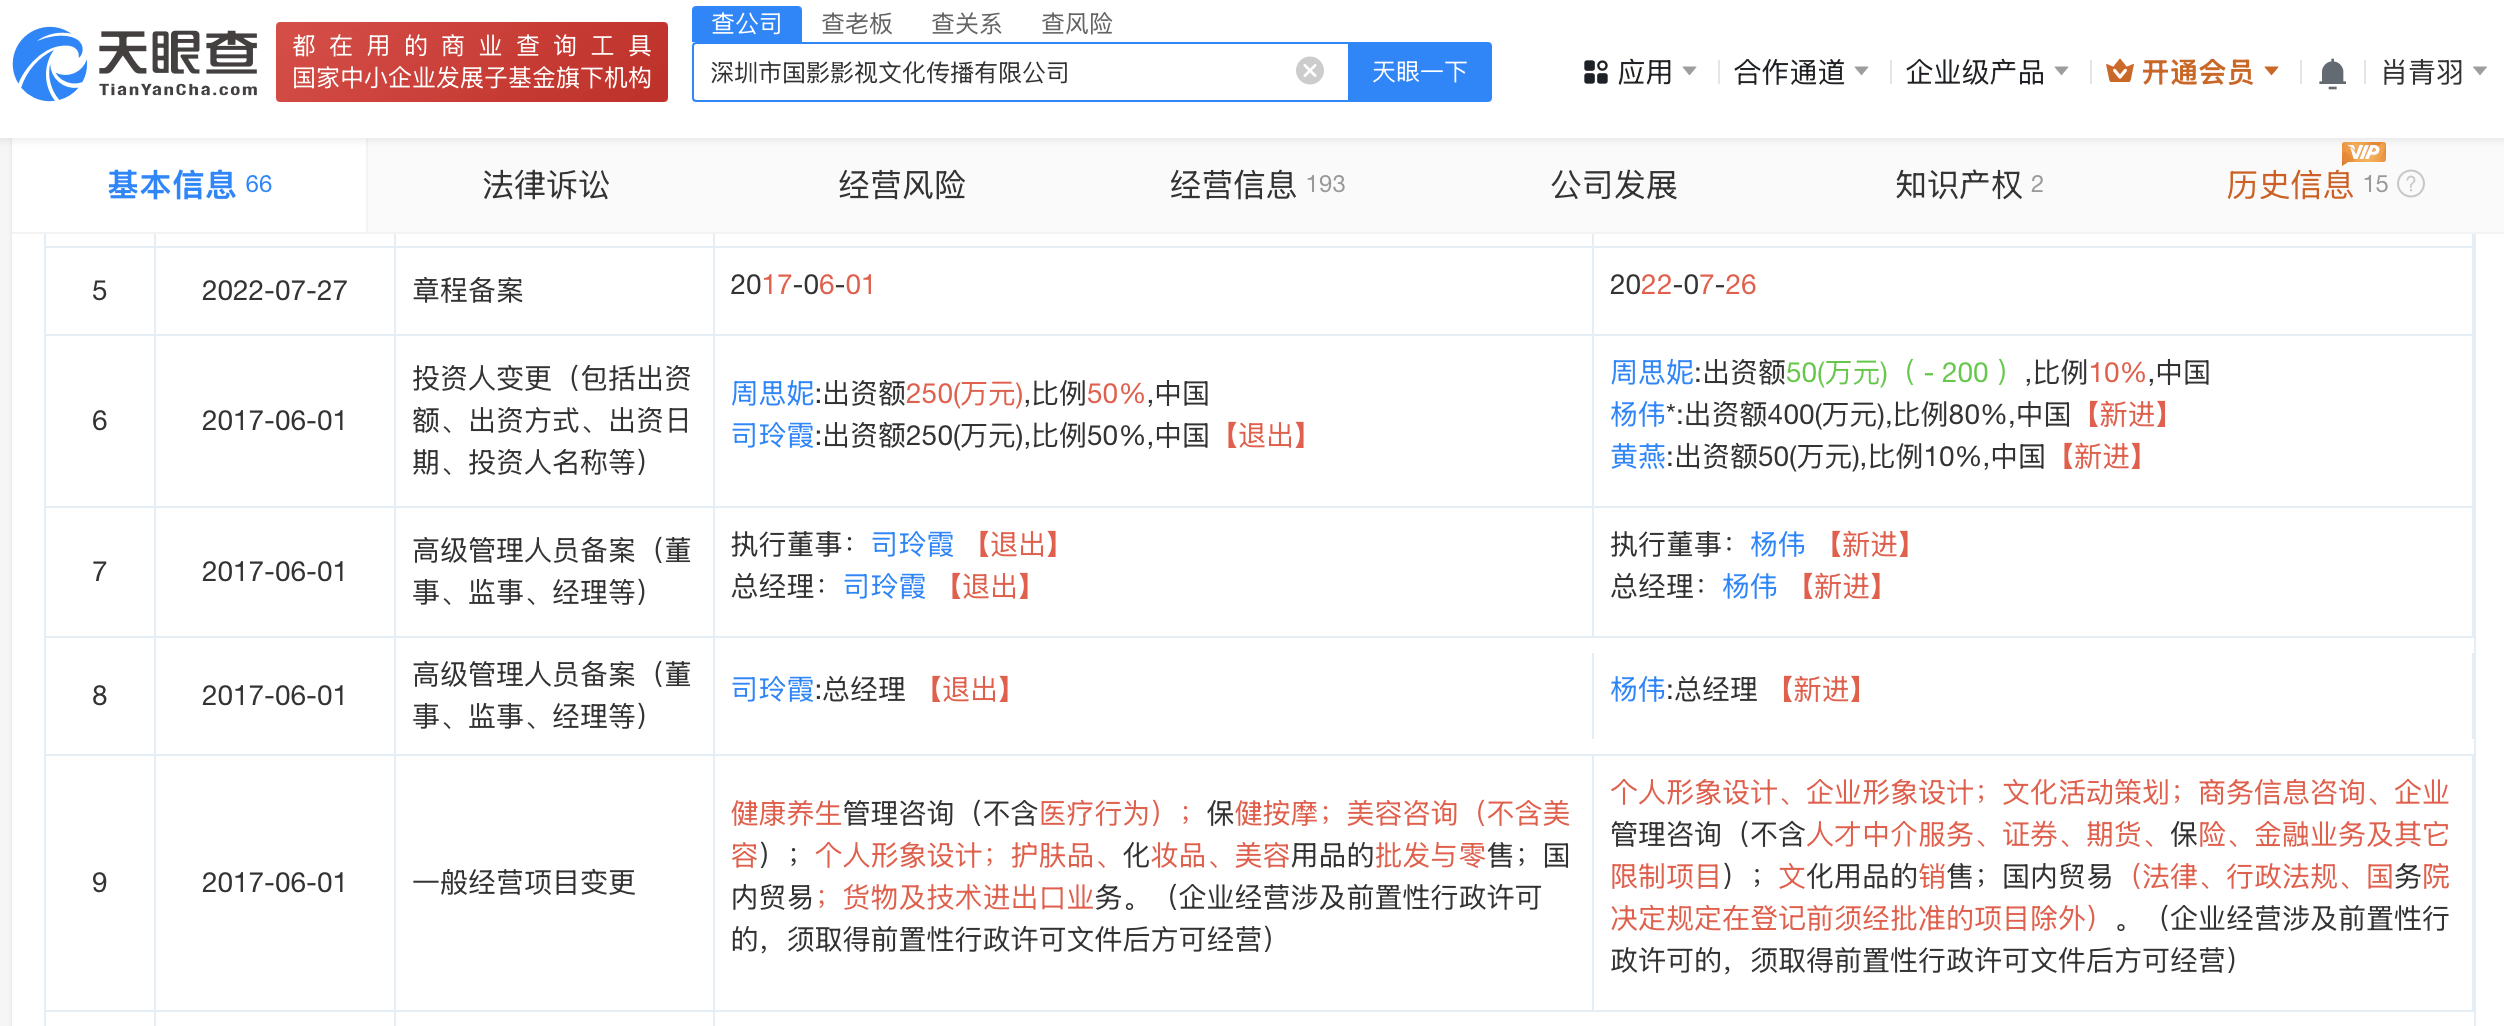This screenshot has height=1026, width=2504.
Task: Open notifications bell icon
Action: [x=2332, y=73]
